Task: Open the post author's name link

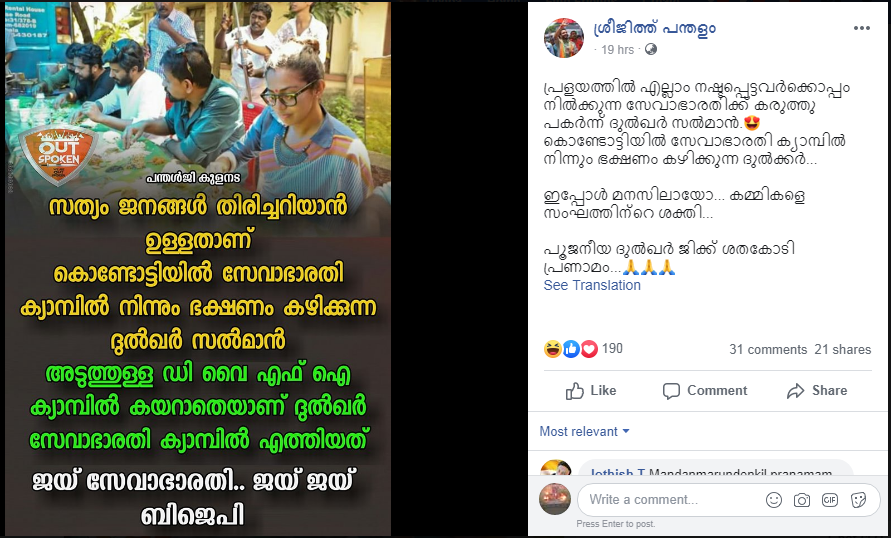Action: click(x=654, y=28)
